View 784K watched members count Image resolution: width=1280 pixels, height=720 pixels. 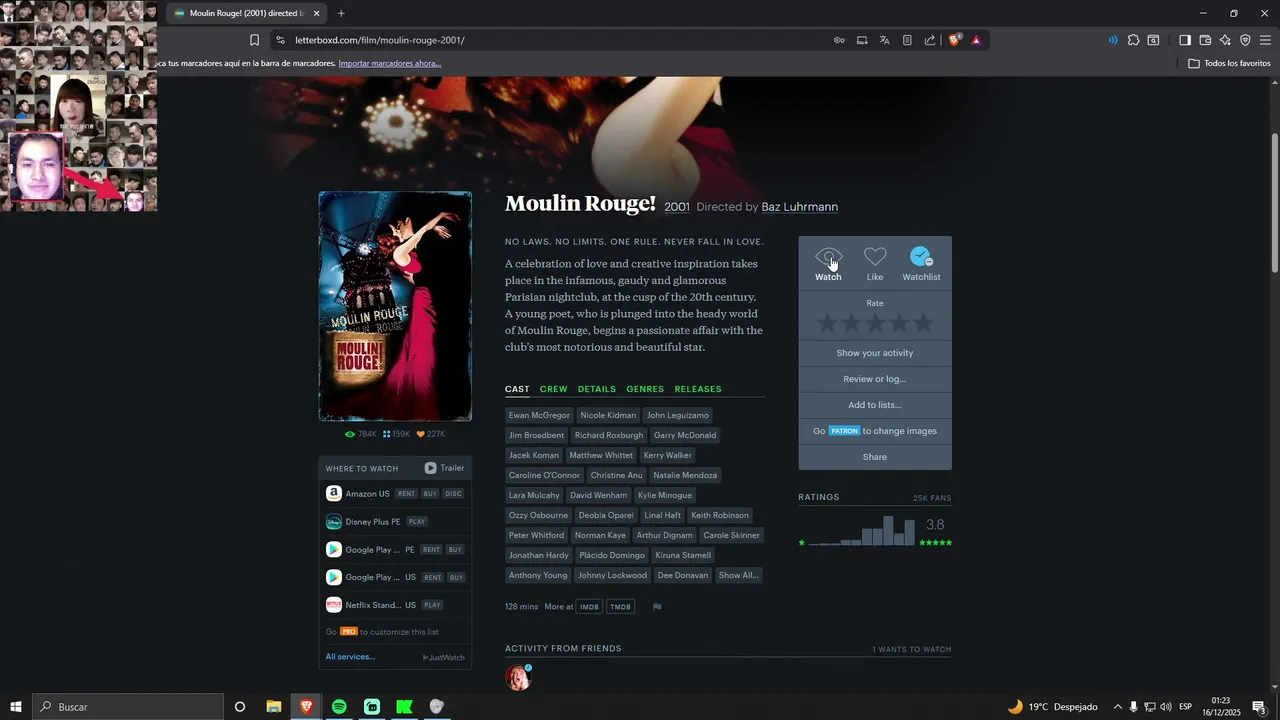[361, 434]
